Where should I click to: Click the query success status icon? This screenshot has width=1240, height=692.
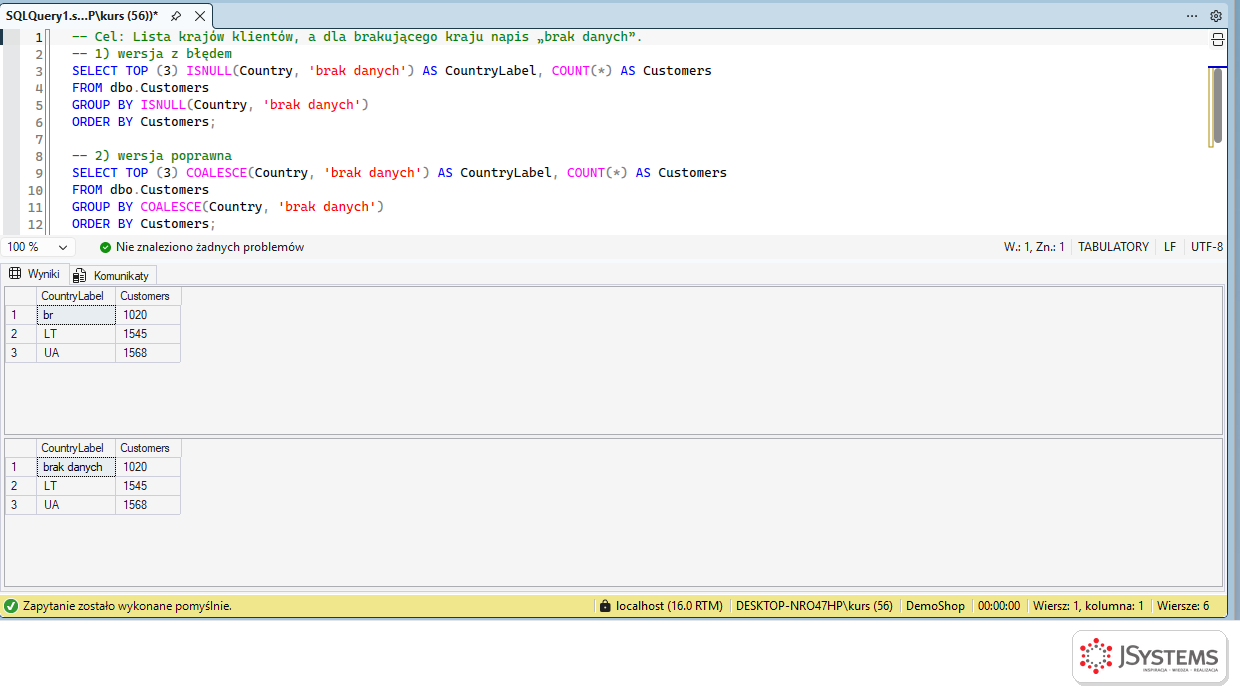click(11, 606)
